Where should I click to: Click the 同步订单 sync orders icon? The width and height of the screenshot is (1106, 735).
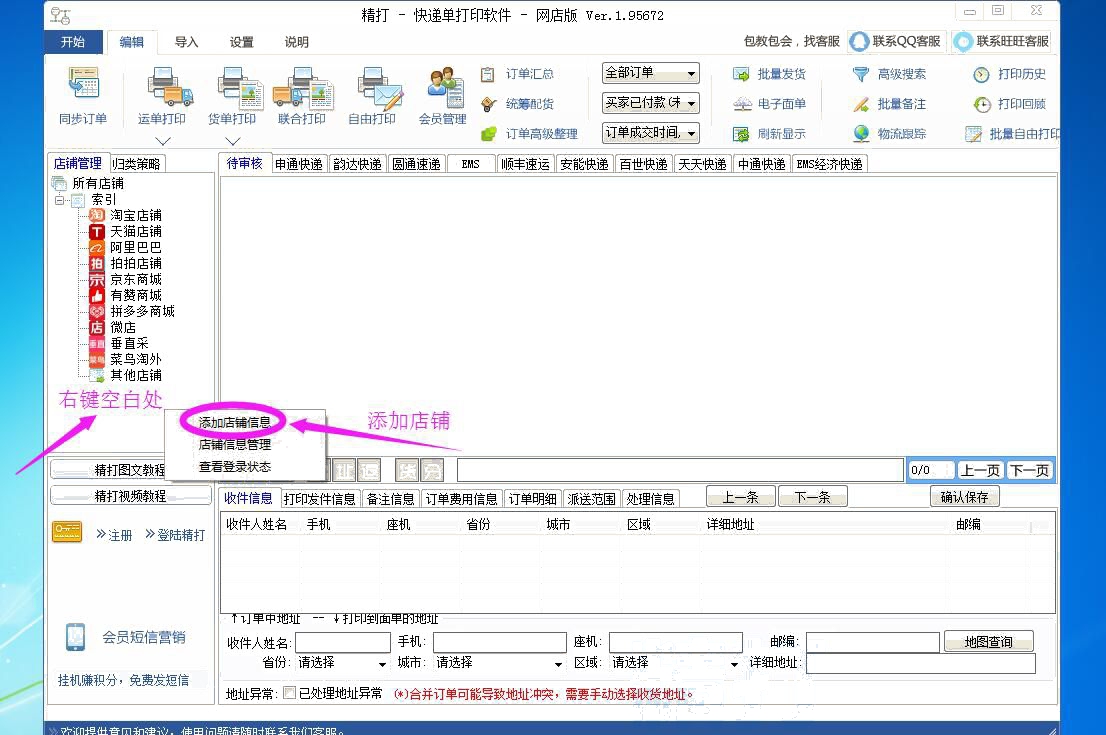[x=82, y=86]
